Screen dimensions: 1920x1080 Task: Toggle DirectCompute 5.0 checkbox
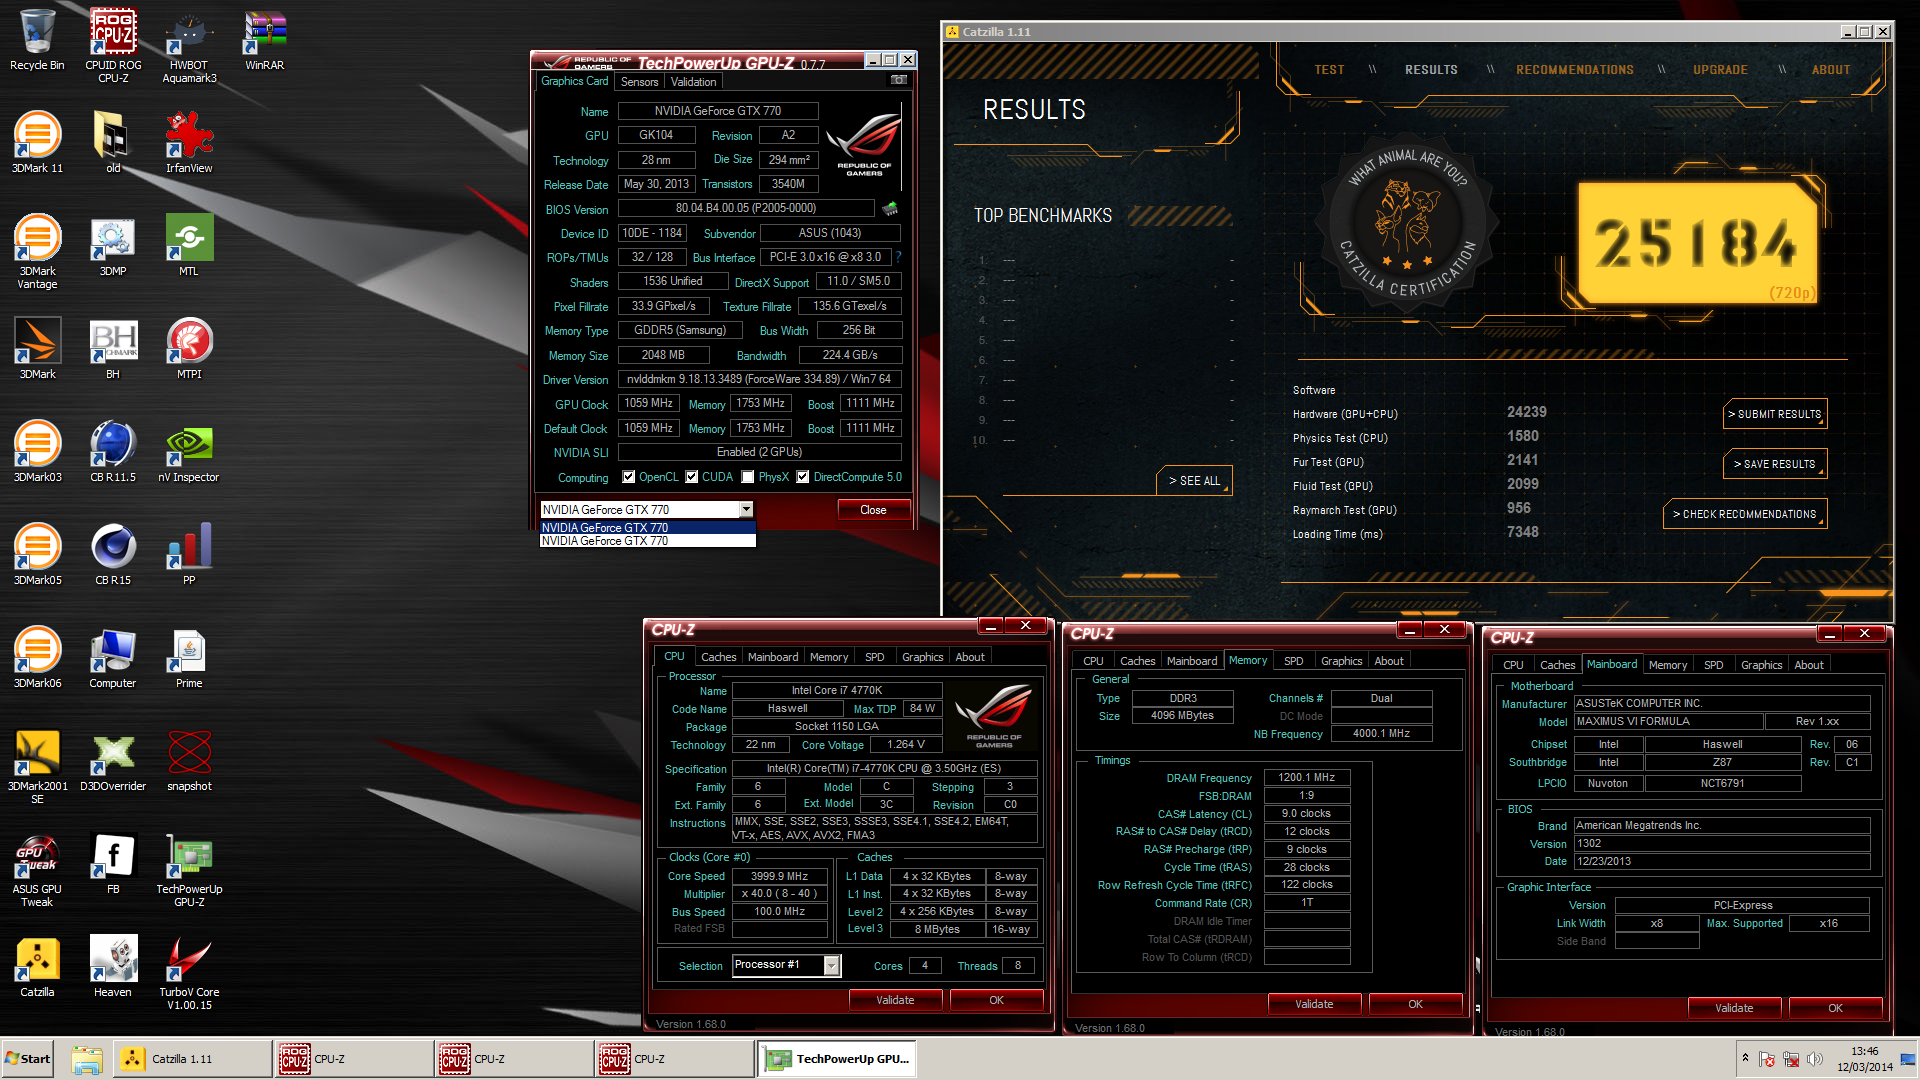pos(803,477)
